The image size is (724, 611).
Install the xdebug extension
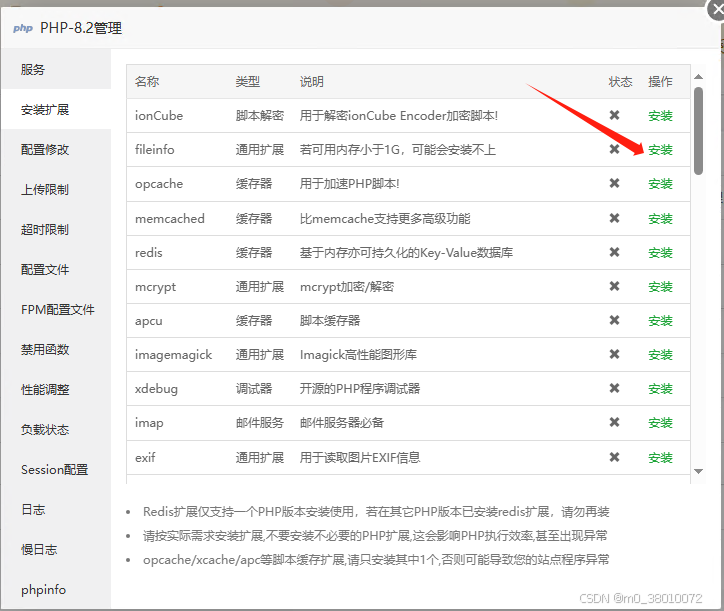pos(660,389)
